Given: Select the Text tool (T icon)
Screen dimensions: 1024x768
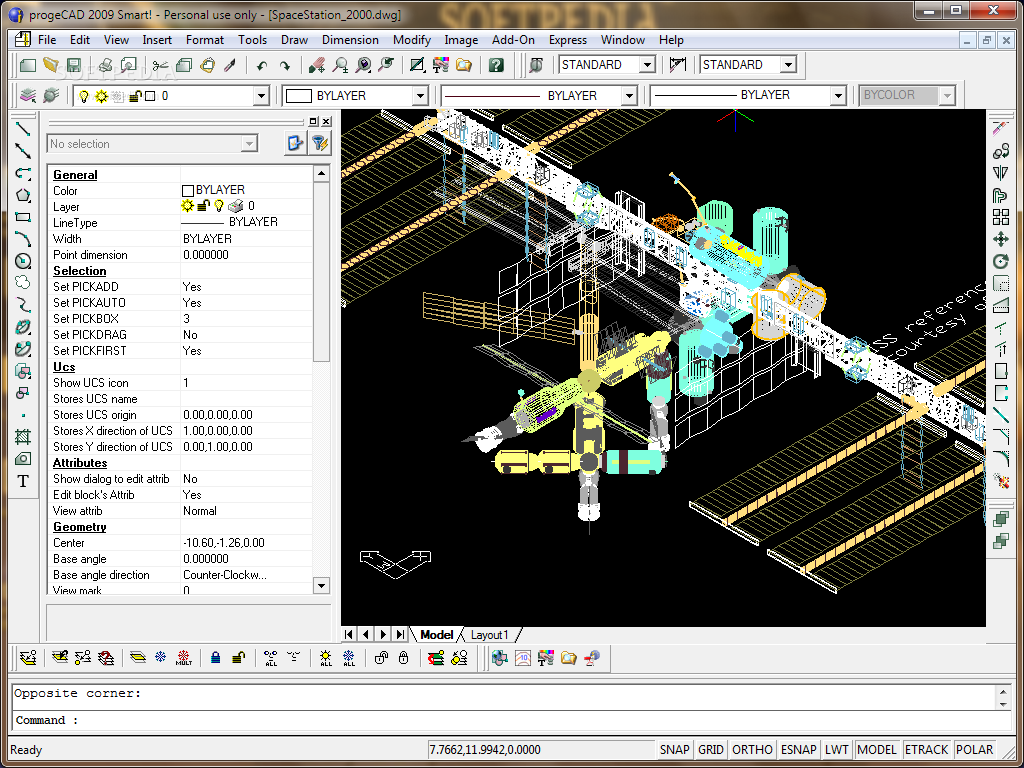Looking at the screenshot, I should 23,481.
